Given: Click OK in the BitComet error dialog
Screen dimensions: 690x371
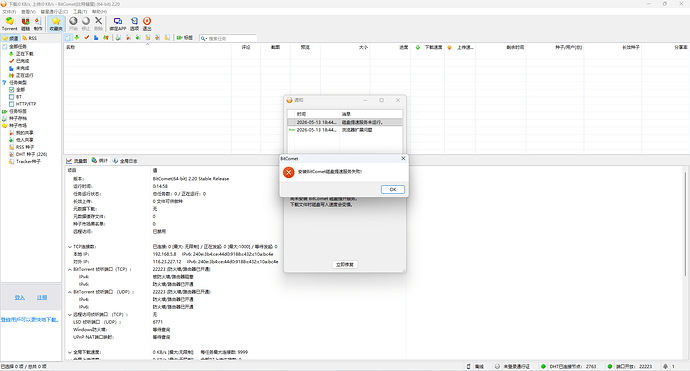Looking at the screenshot, I should click(x=393, y=189).
